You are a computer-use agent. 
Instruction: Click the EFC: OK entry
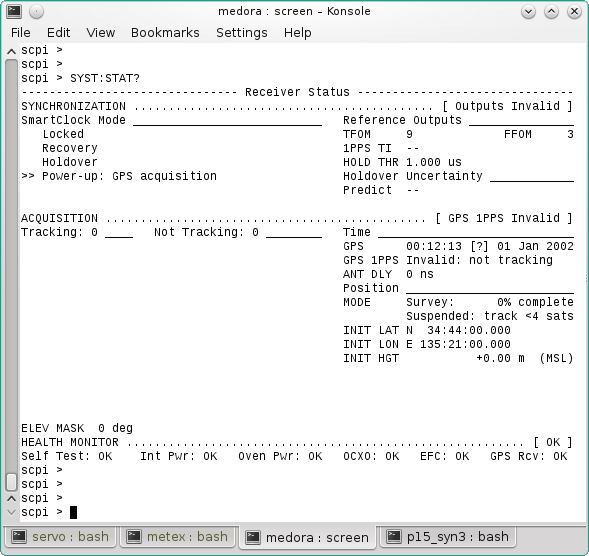coord(444,456)
